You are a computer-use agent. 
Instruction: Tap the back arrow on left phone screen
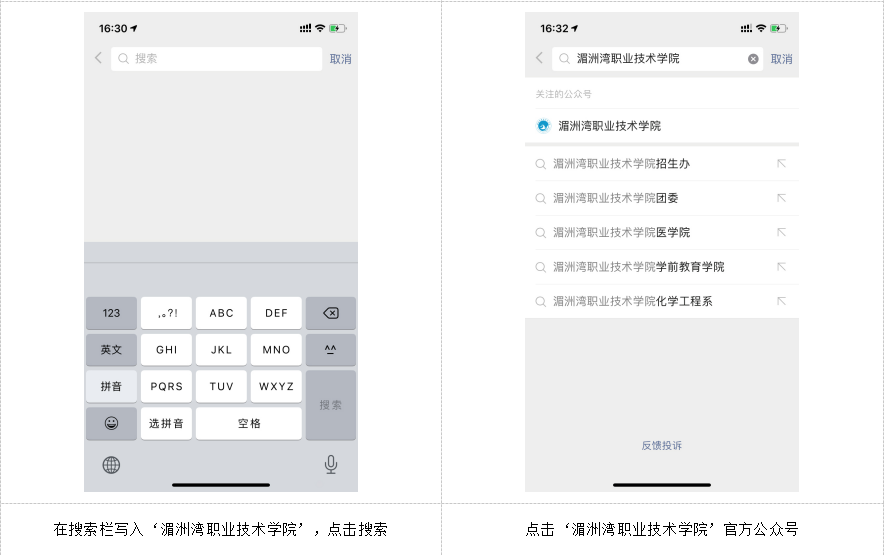tap(98, 58)
